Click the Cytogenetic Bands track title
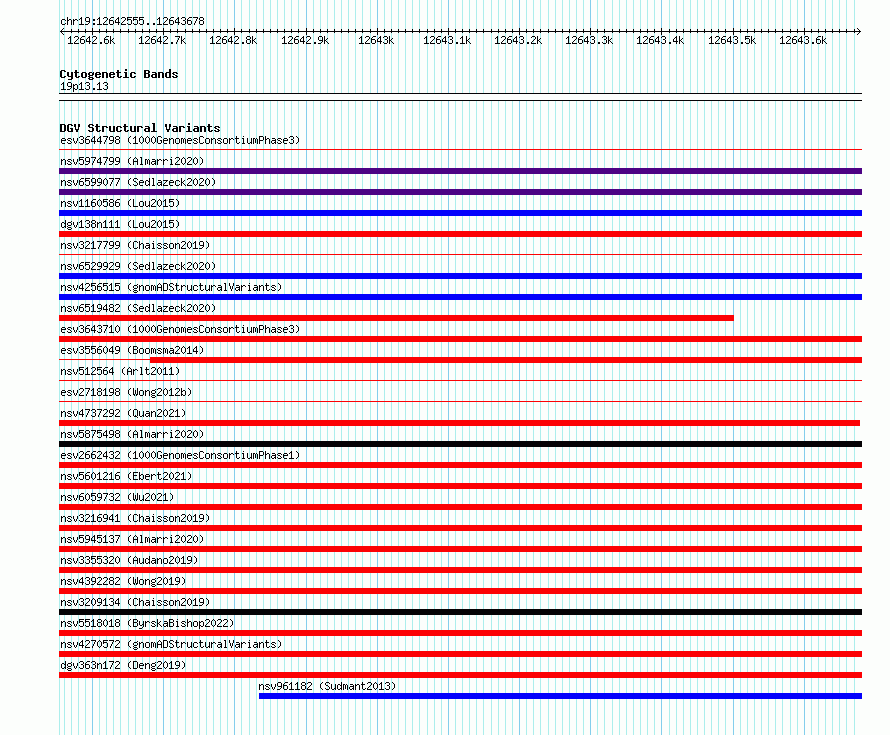The image size is (890, 735). click(x=119, y=74)
